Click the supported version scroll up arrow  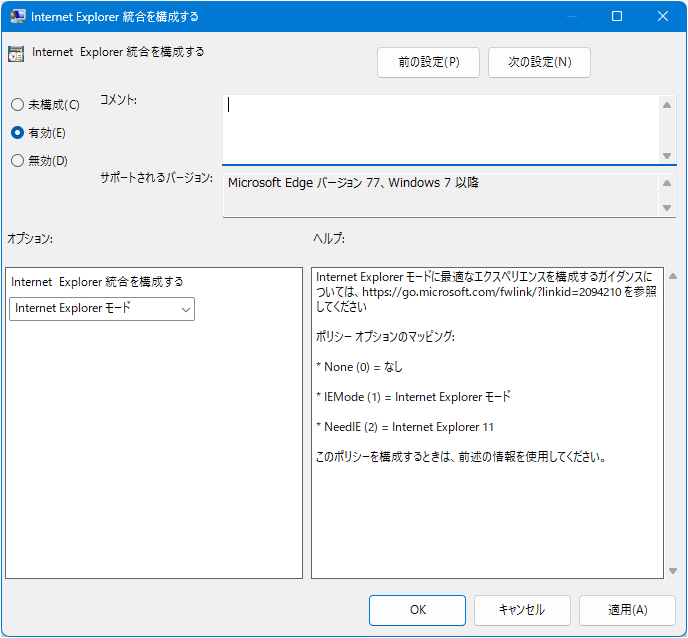click(667, 182)
